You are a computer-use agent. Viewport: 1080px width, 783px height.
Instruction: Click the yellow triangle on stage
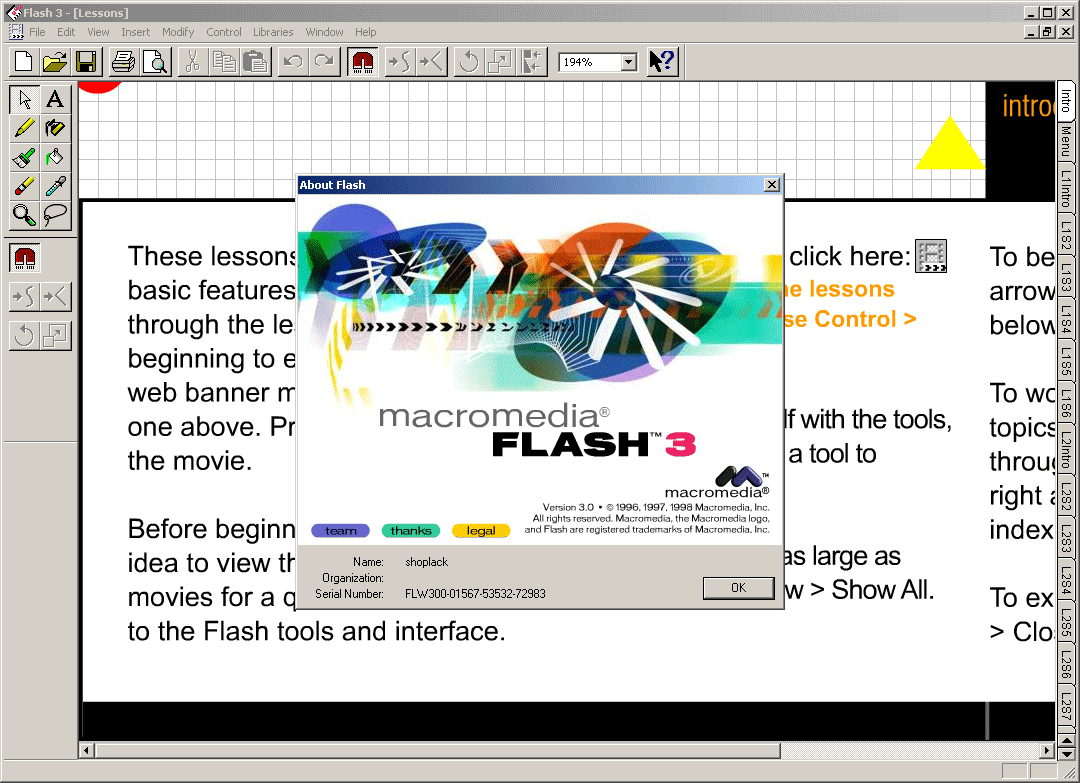(950, 147)
